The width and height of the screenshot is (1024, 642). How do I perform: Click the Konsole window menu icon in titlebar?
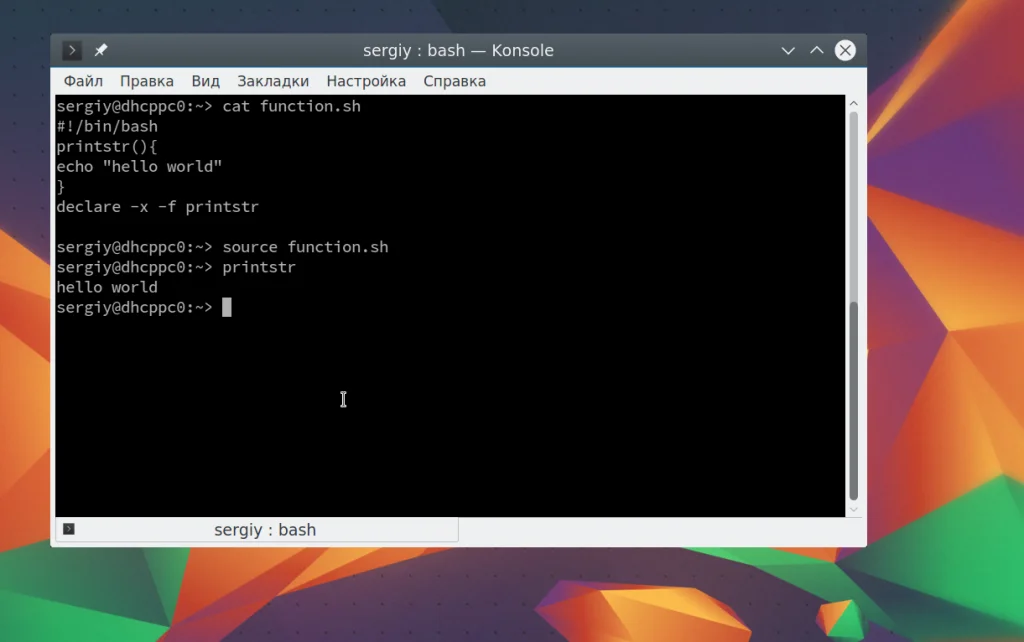pos(72,50)
